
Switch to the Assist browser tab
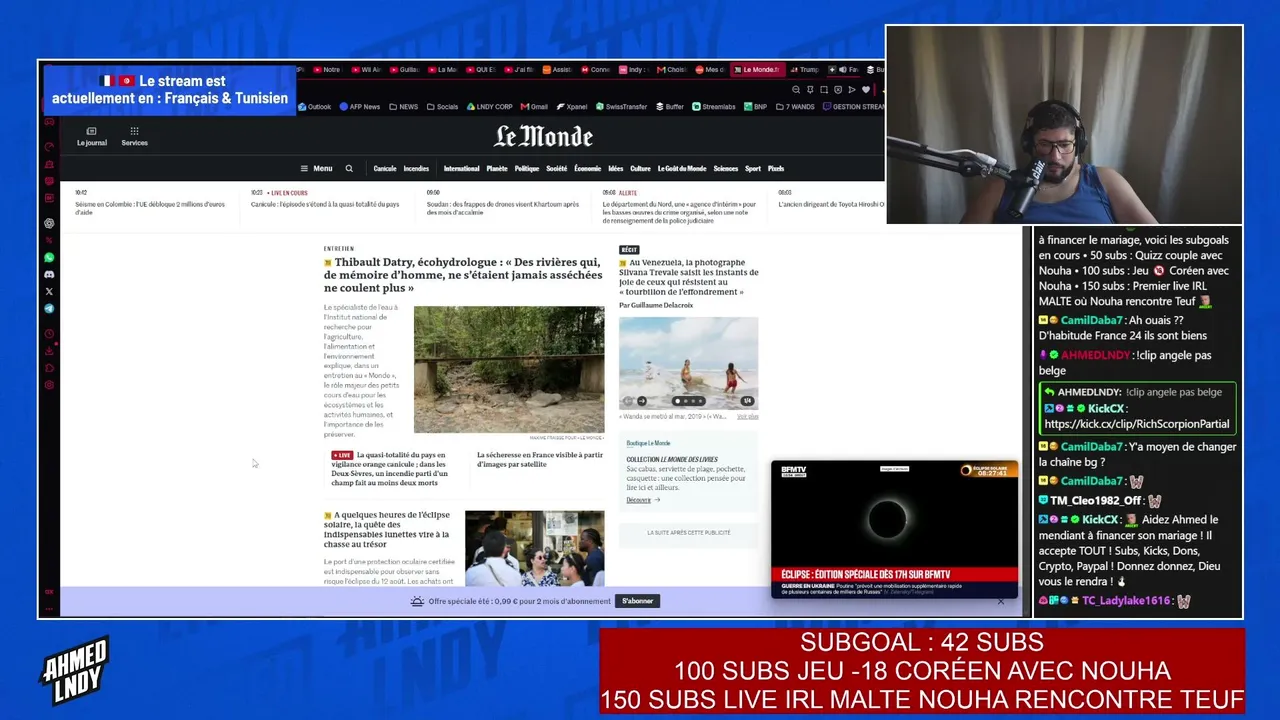tap(557, 70)
